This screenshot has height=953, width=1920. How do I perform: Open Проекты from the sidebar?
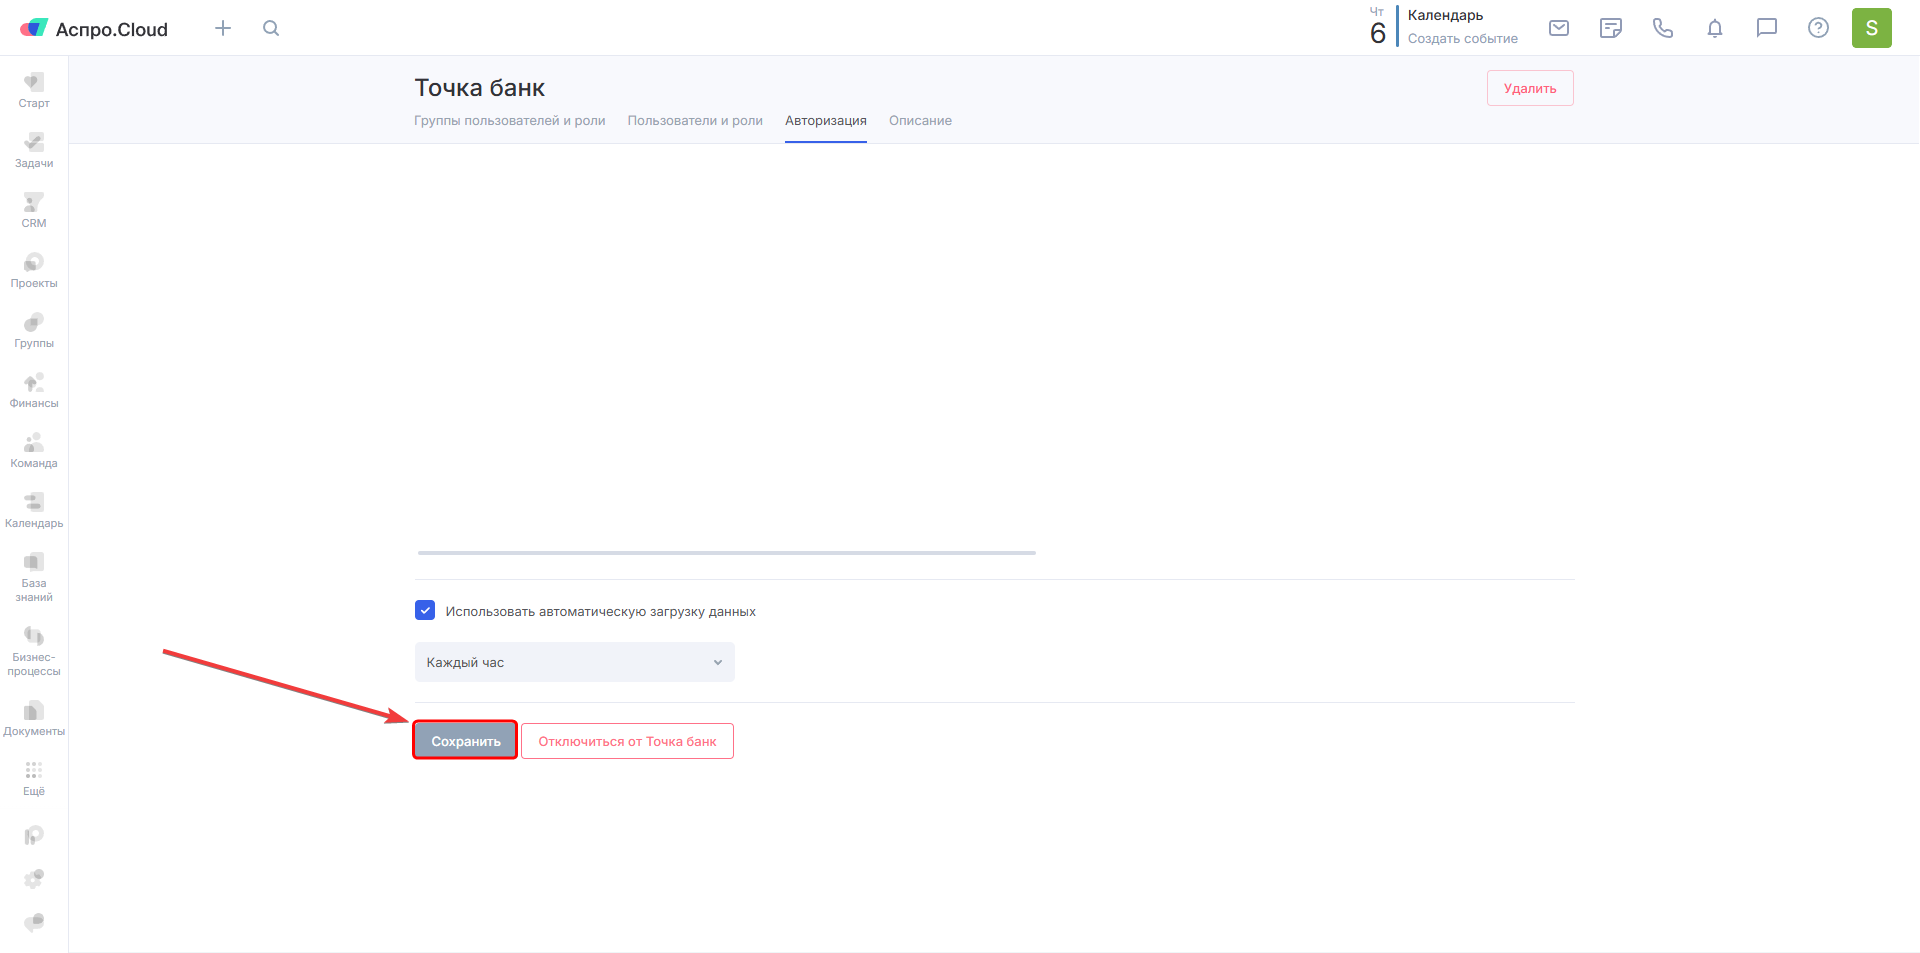click(34, 270)
